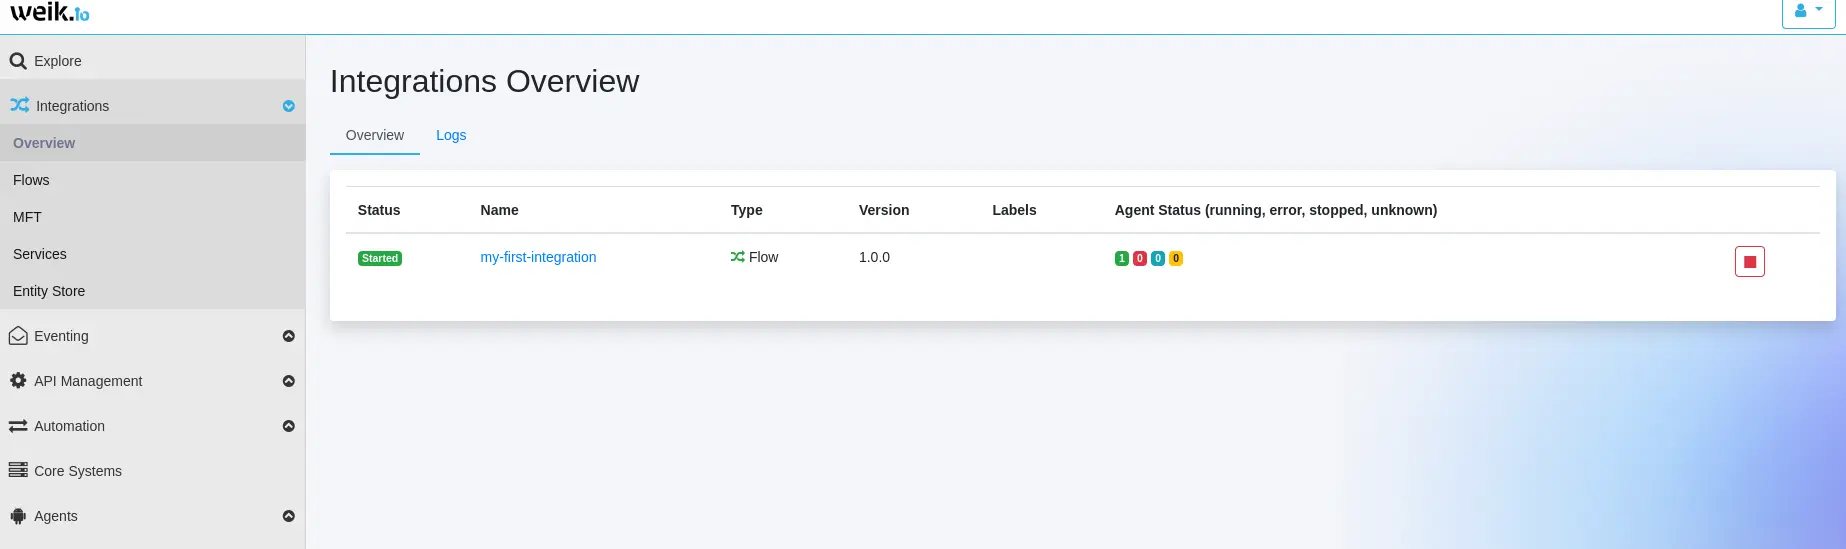
Task: Click the Type column header
Action: (x=746, y=210)
